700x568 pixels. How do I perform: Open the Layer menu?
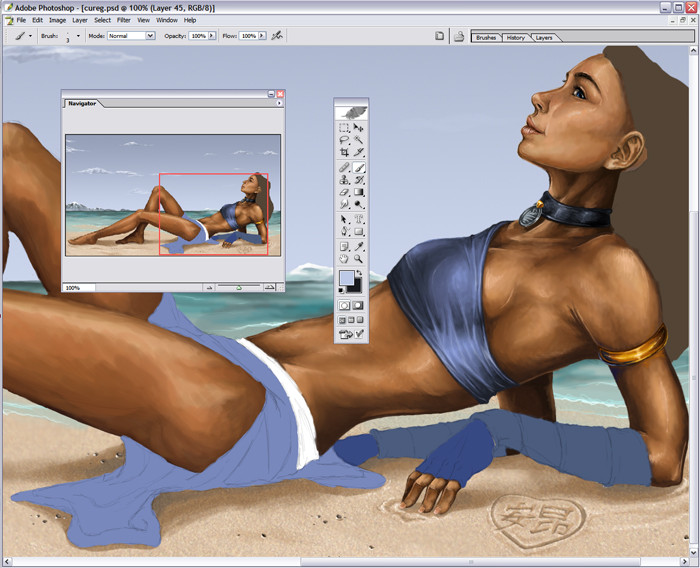tap(80, 20)
